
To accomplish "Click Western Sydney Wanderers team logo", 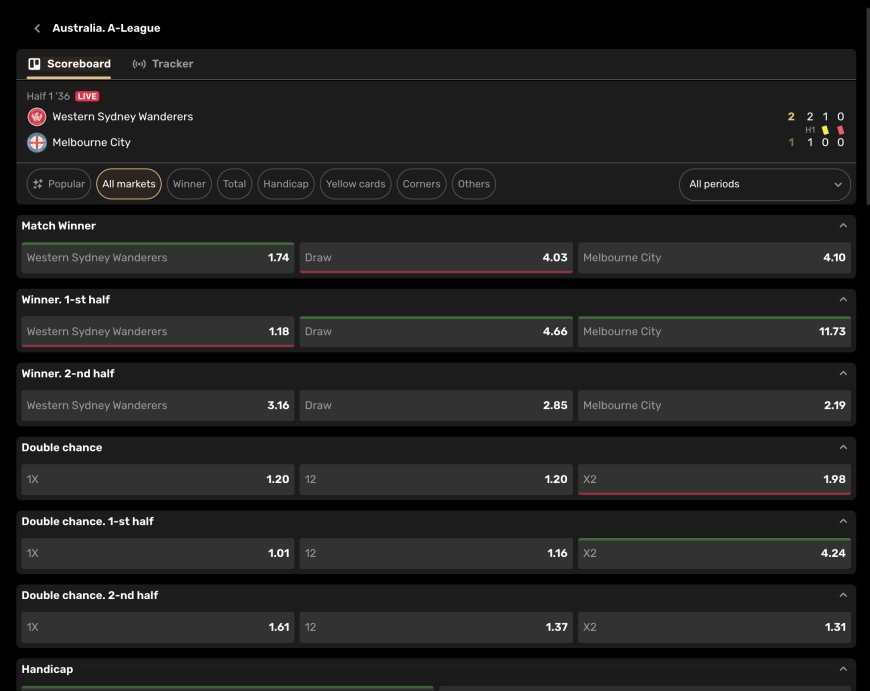I will click(37, 117).
